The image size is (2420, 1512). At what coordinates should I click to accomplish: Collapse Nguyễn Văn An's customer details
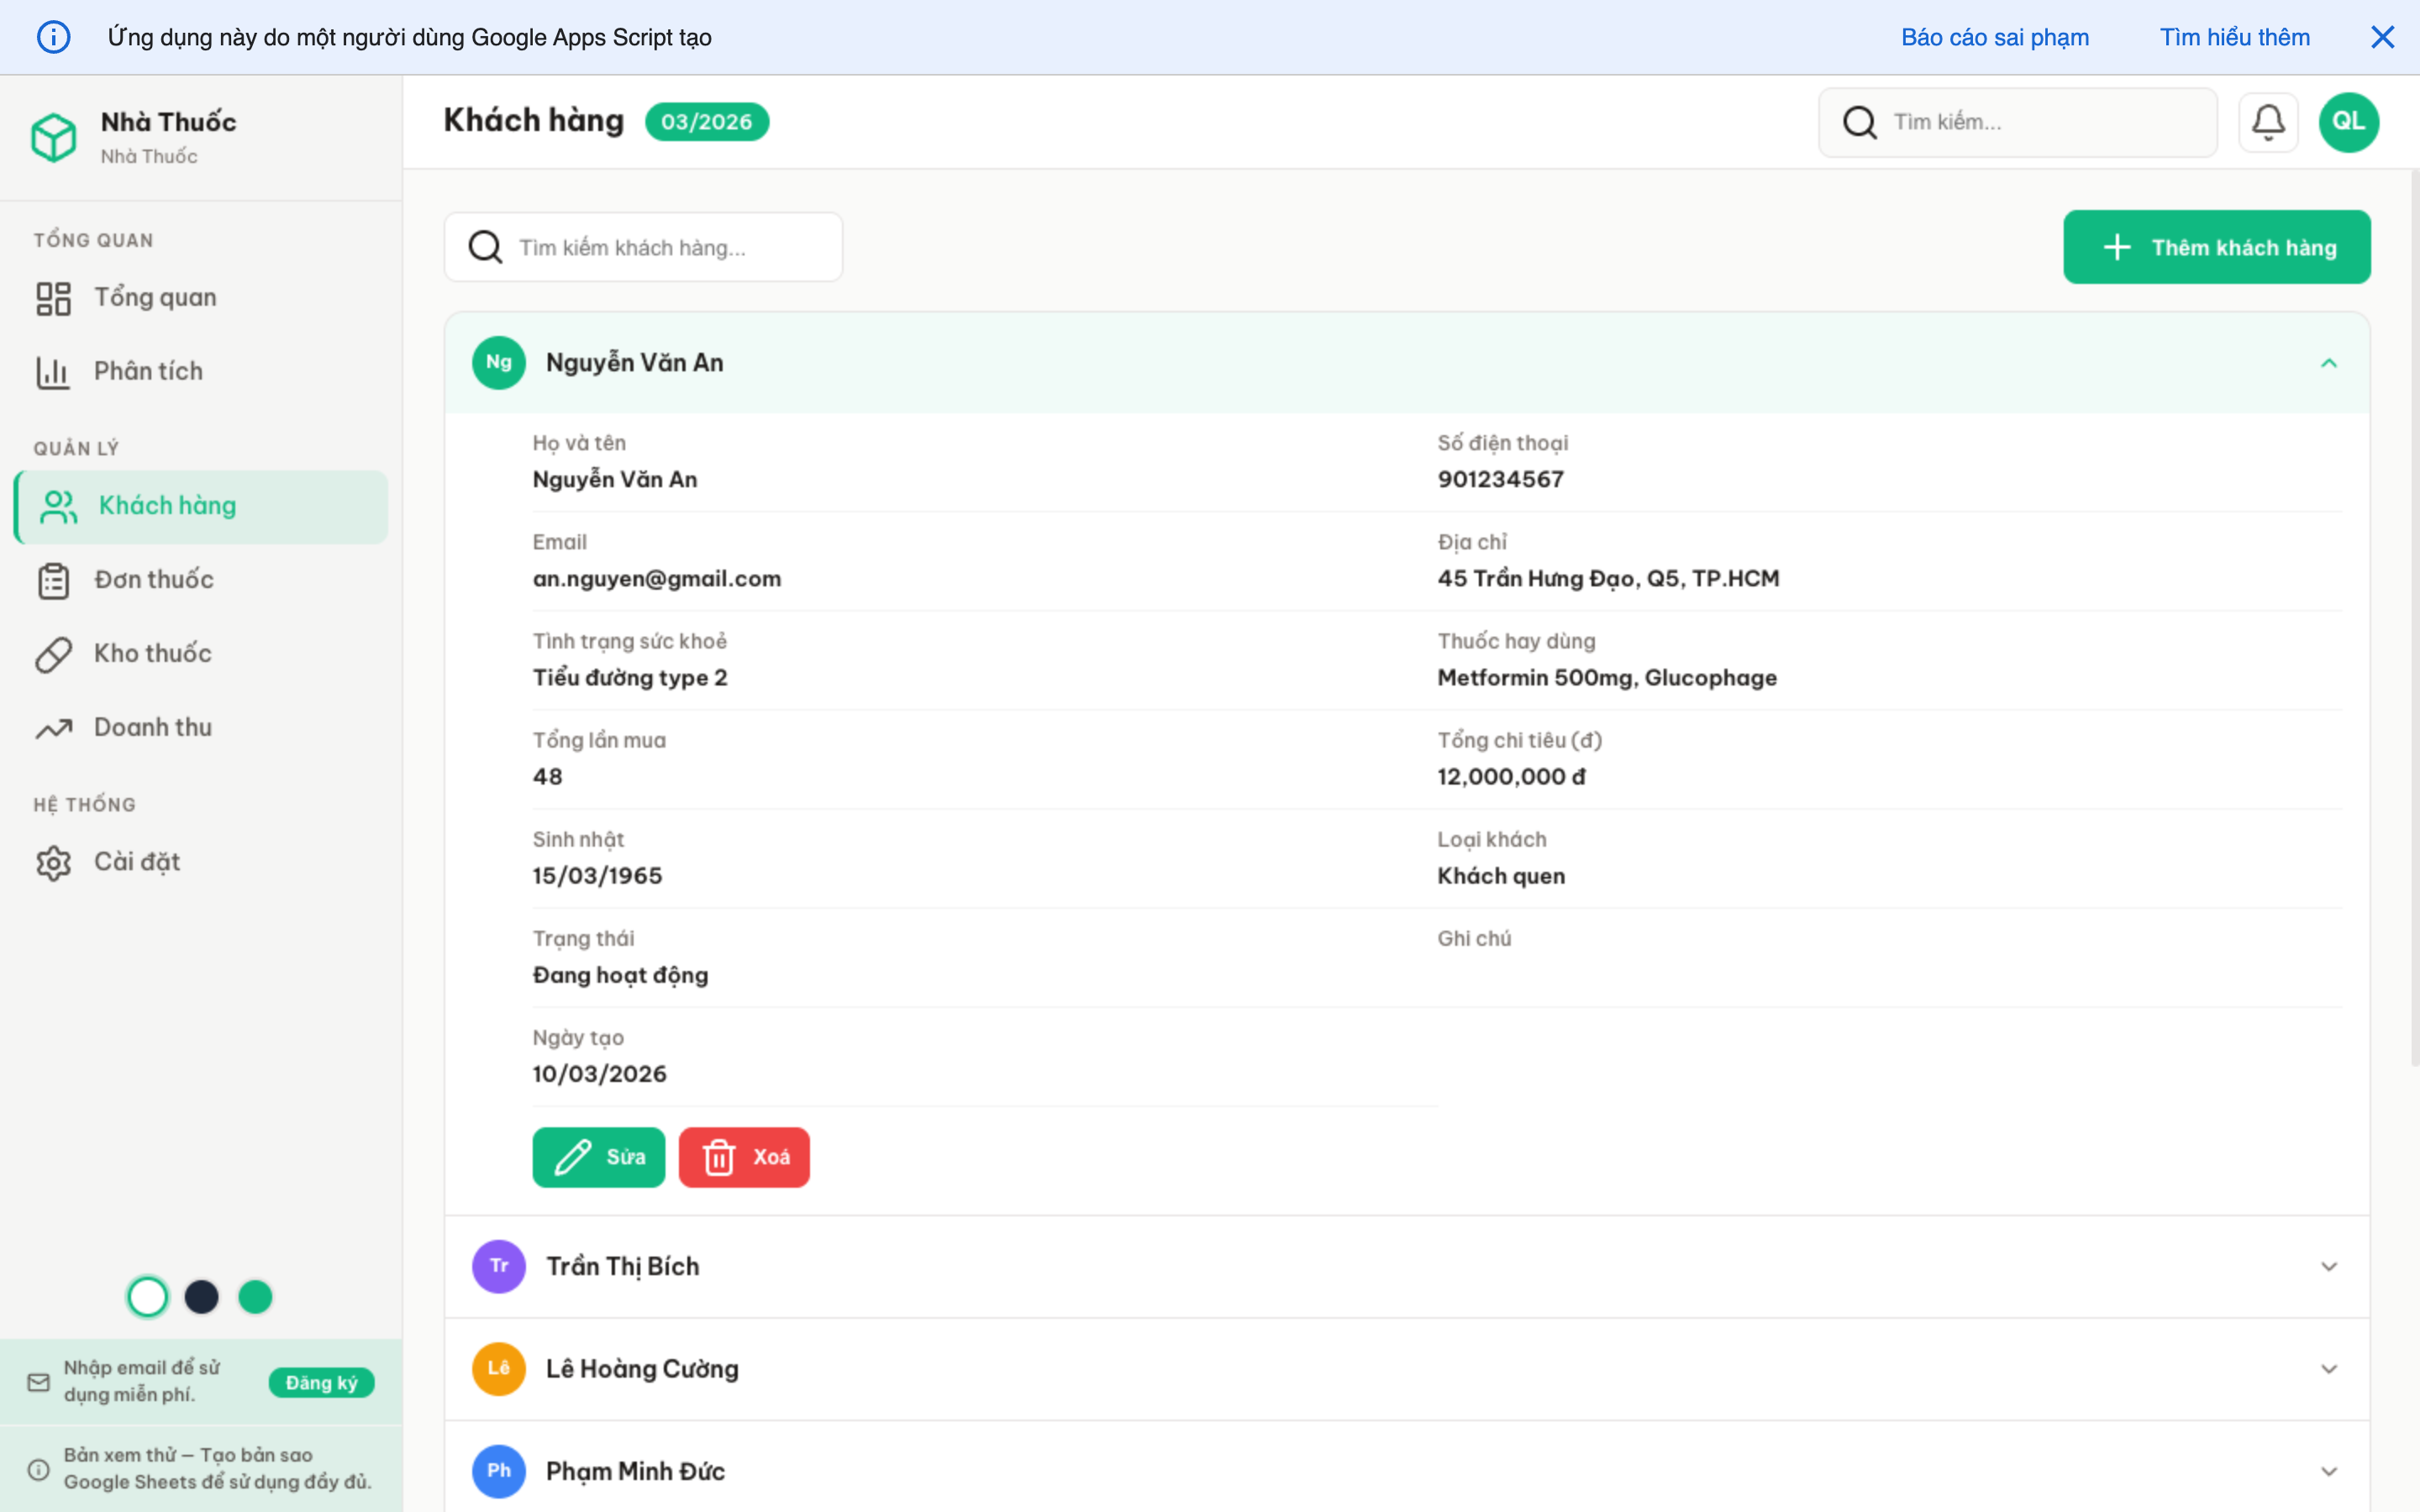(2330, 362)
